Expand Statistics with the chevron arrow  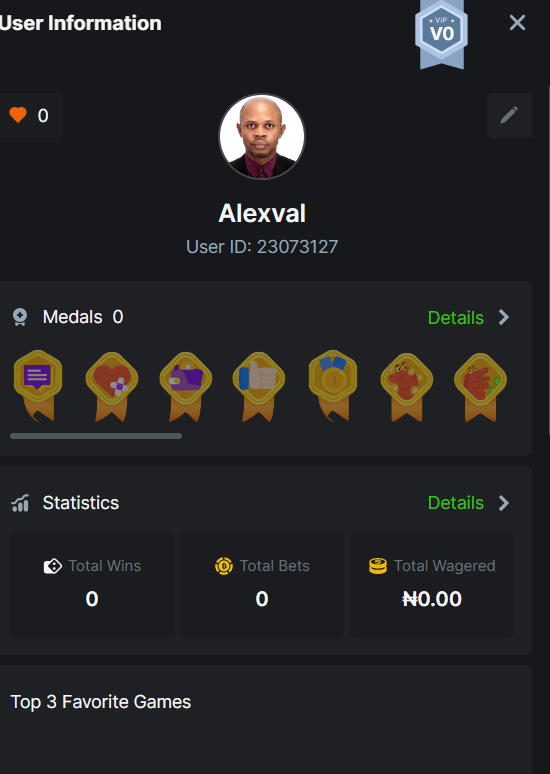[504, 503]
